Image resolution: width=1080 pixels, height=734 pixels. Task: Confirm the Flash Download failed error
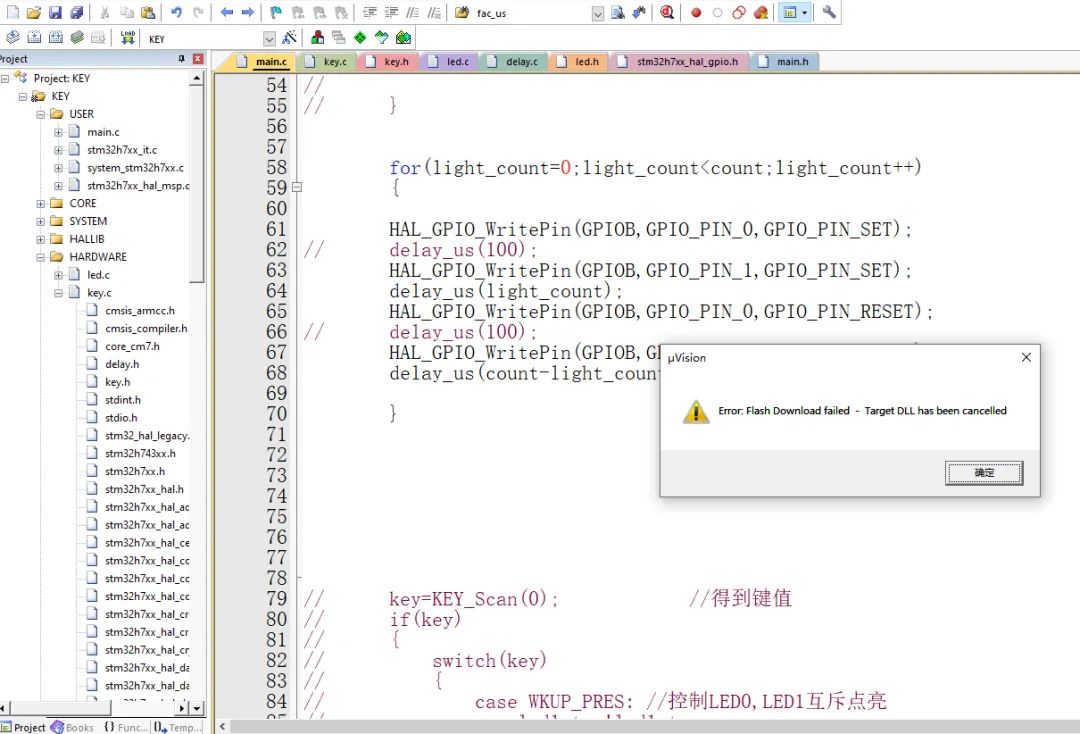point(984,472)
